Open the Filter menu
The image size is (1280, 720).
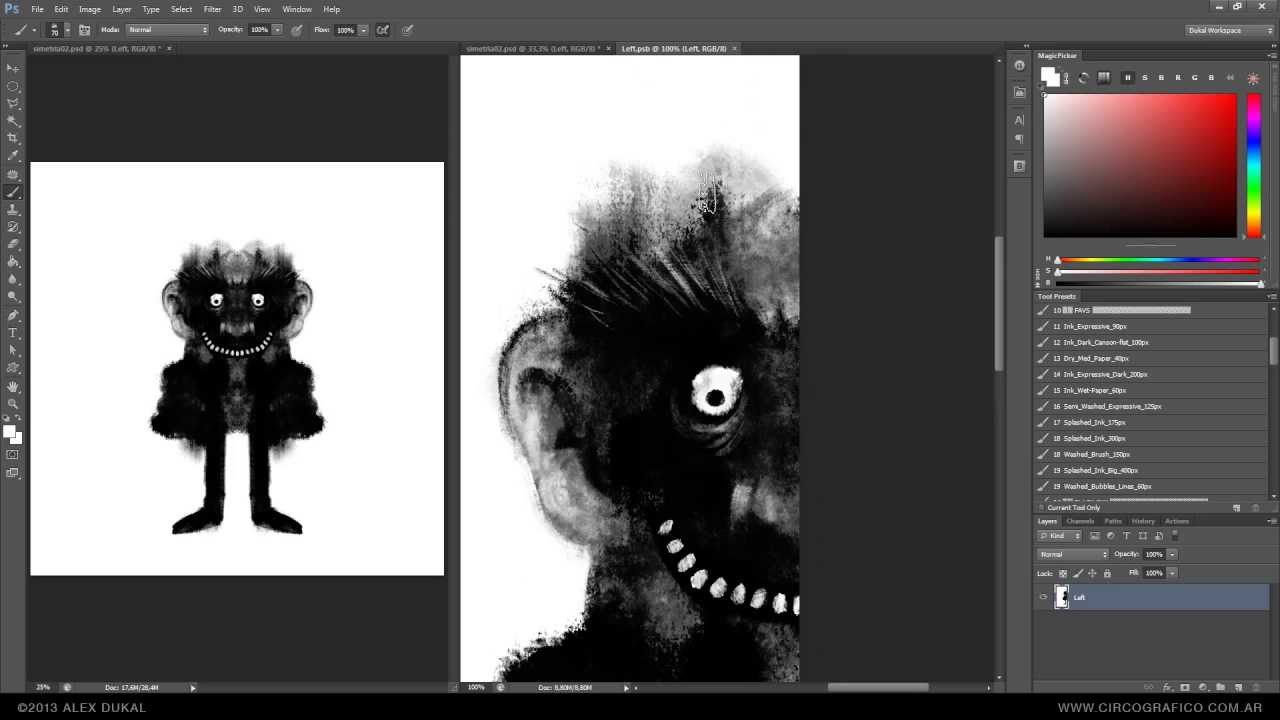(212, 9)
